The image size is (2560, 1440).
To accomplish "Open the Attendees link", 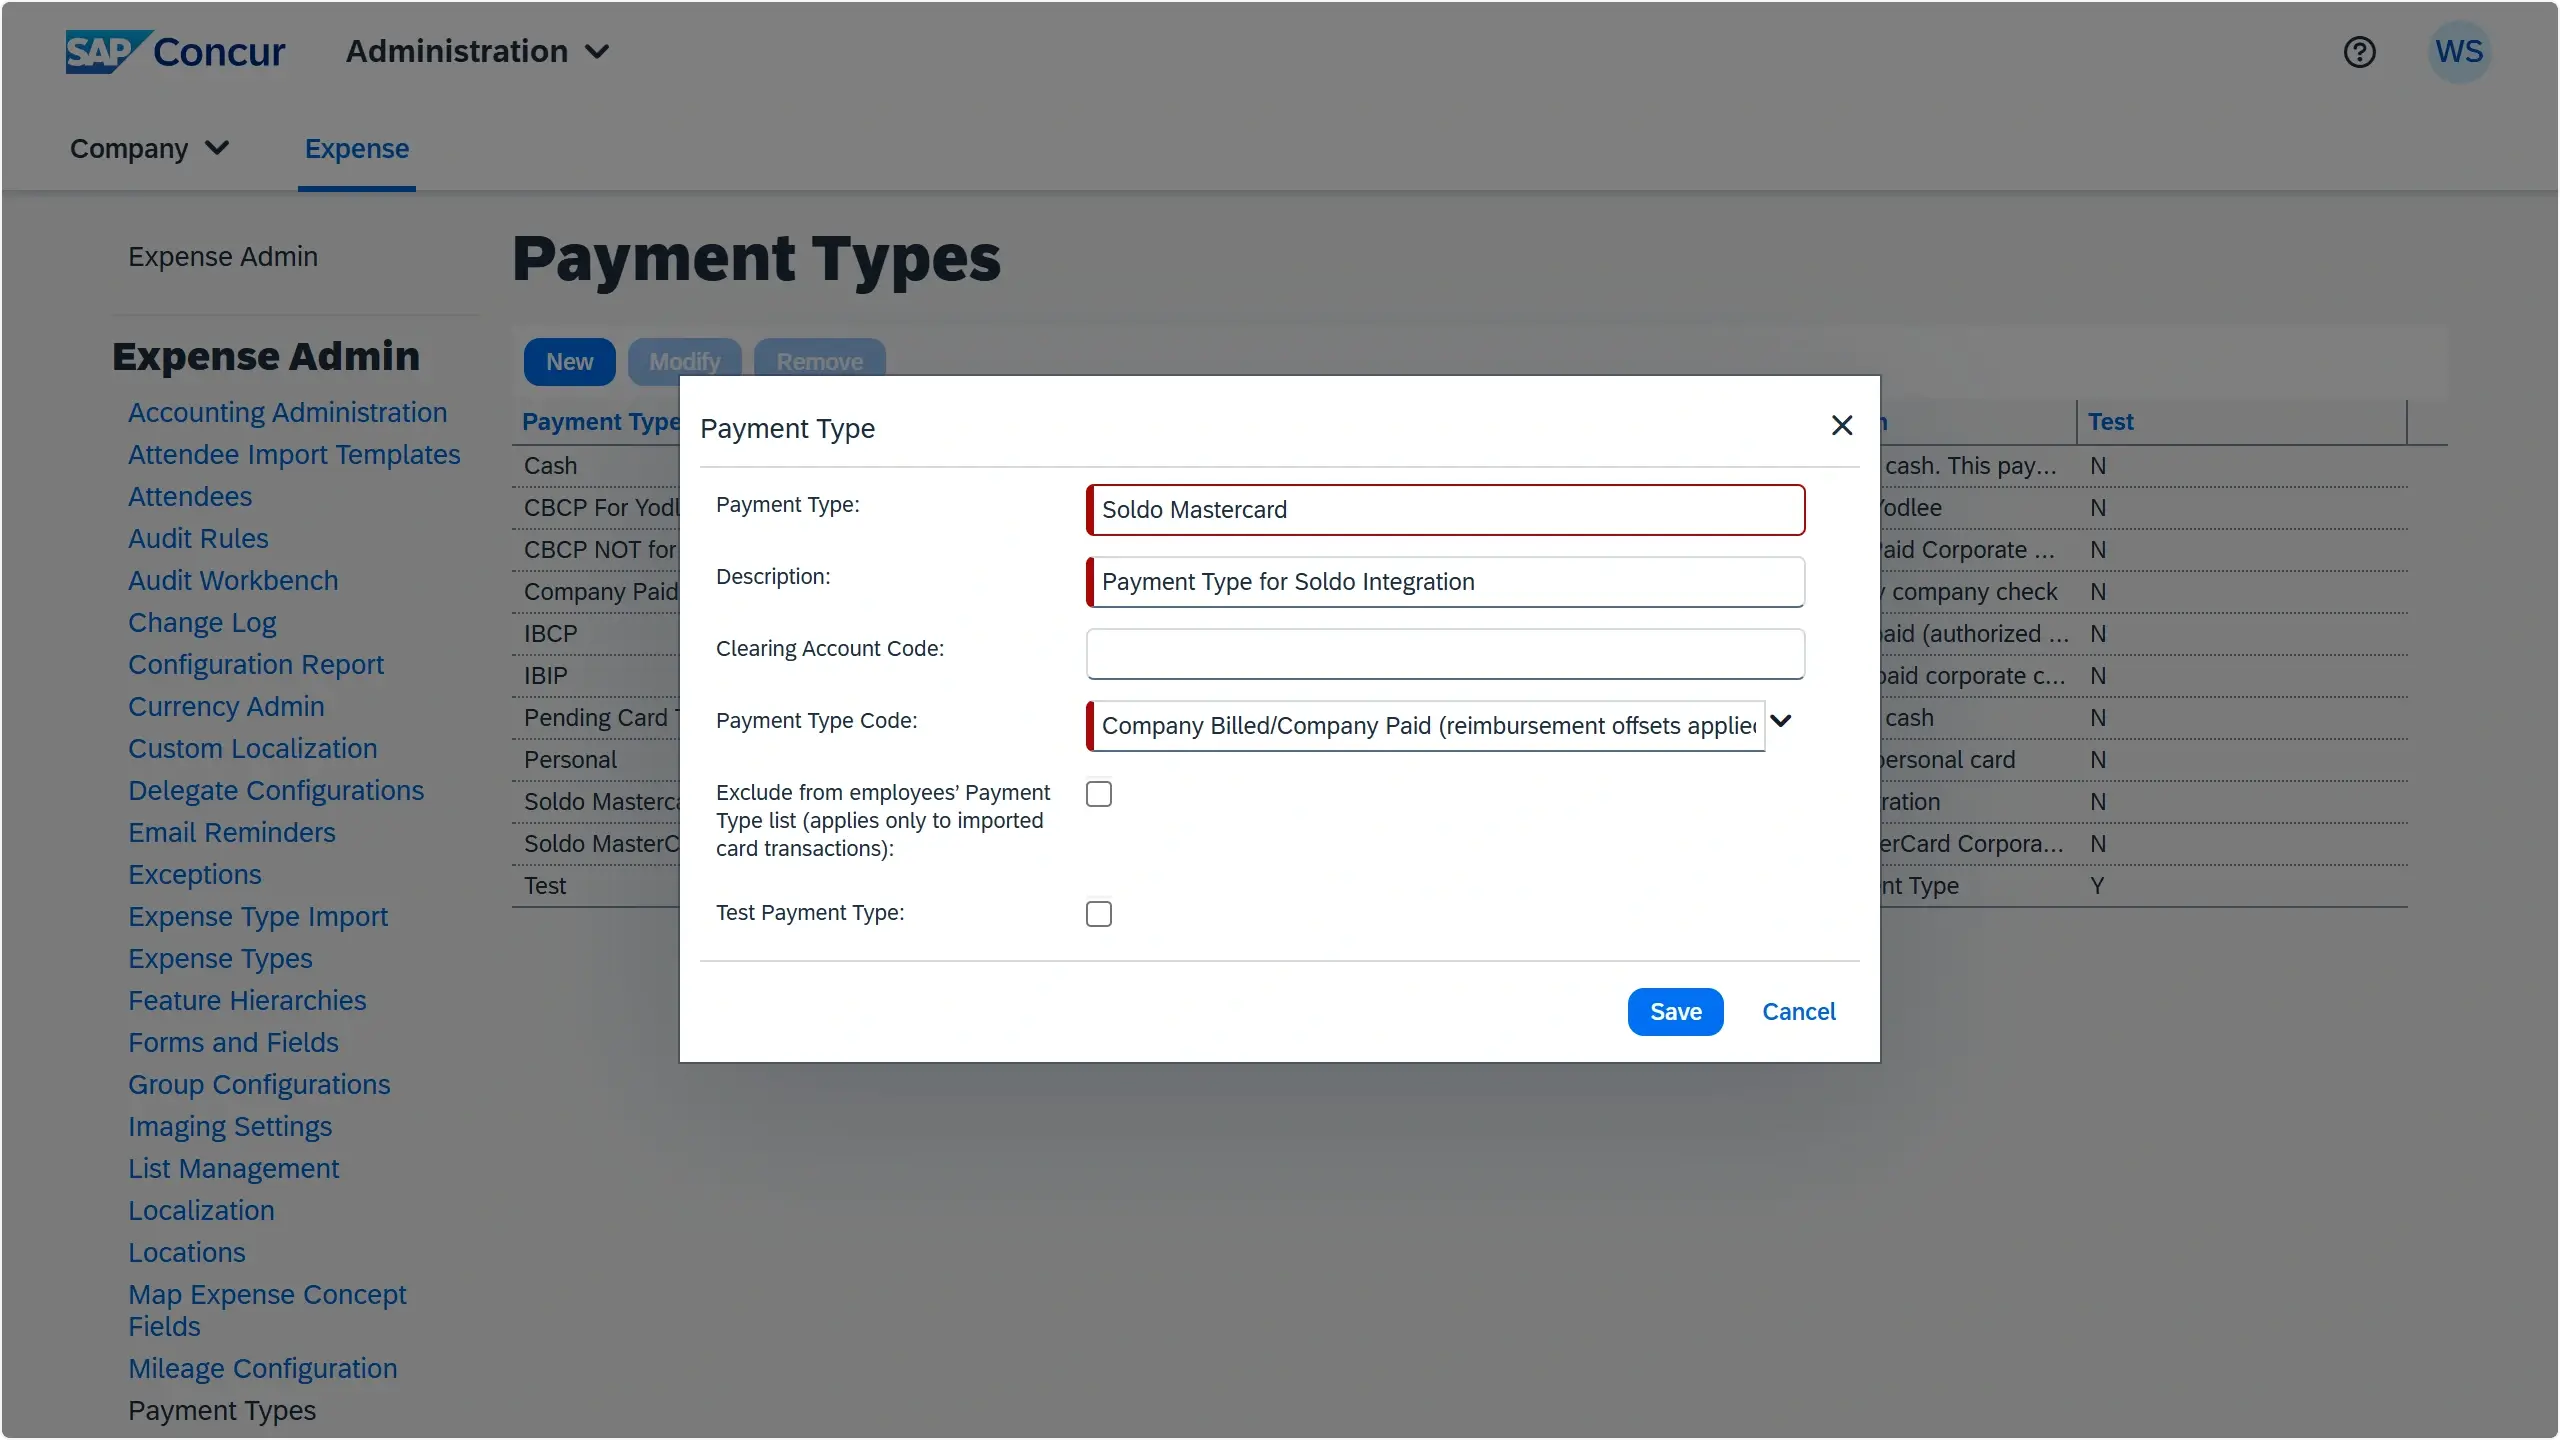I will pyautogui.click(x=190, y=496).
